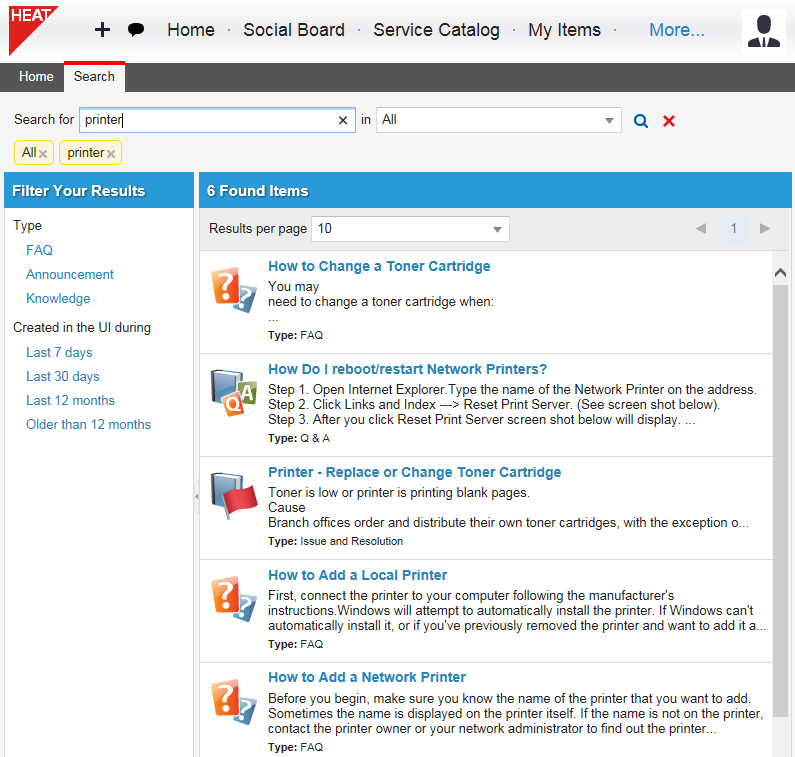Image resolution: width=795 pixels, height=757 pixels.
Task: Filter by Last 7 days
Action: tap(59, 352)
